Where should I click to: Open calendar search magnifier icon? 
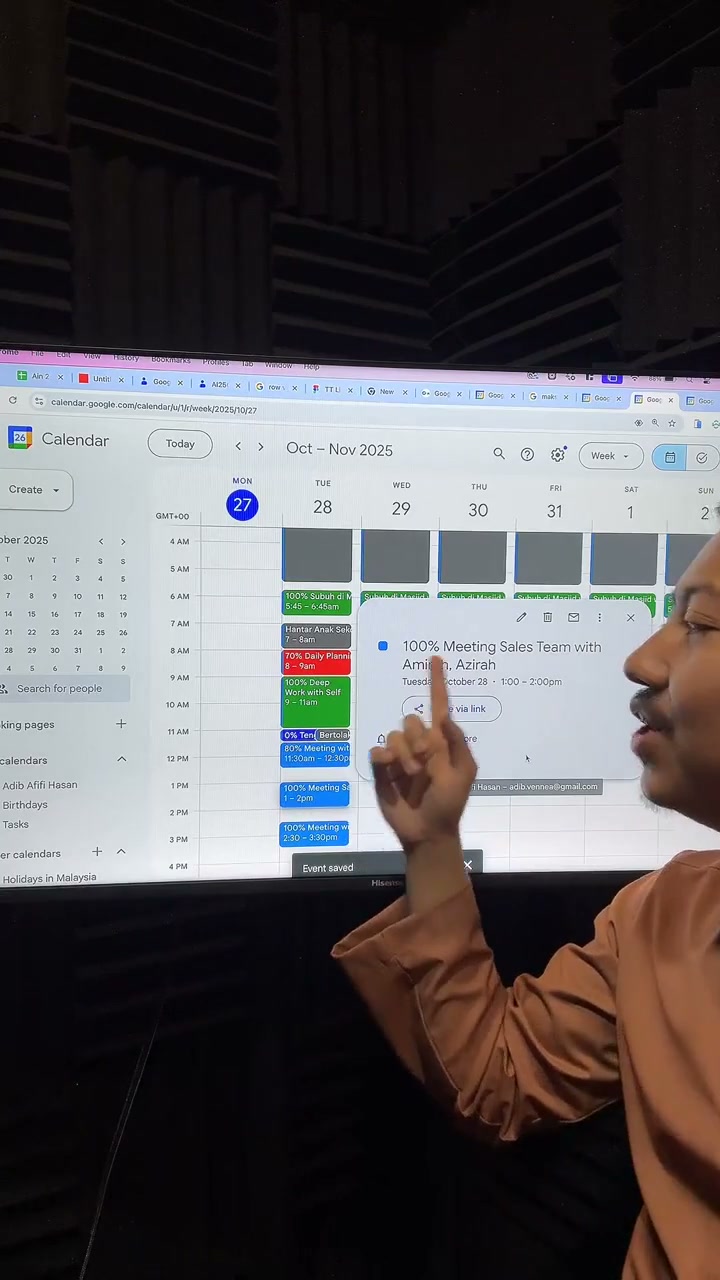tap(499, 454)
